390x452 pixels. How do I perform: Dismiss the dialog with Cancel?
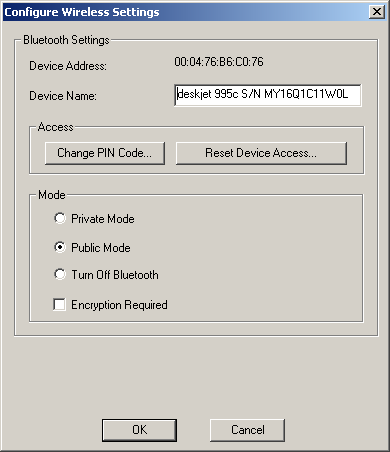[247, 430]
